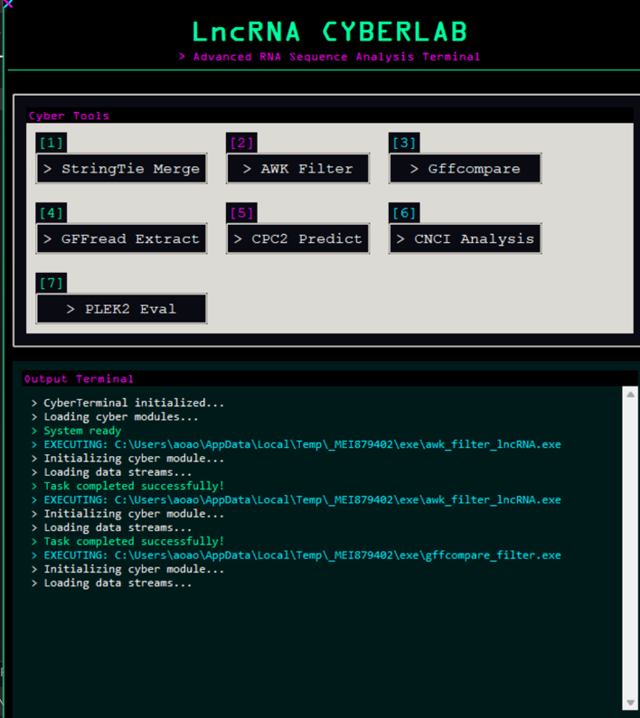Viewport: 640px width, 718px height.
Task: Run CPC2 Predict
Action: [x=298, y=239]
